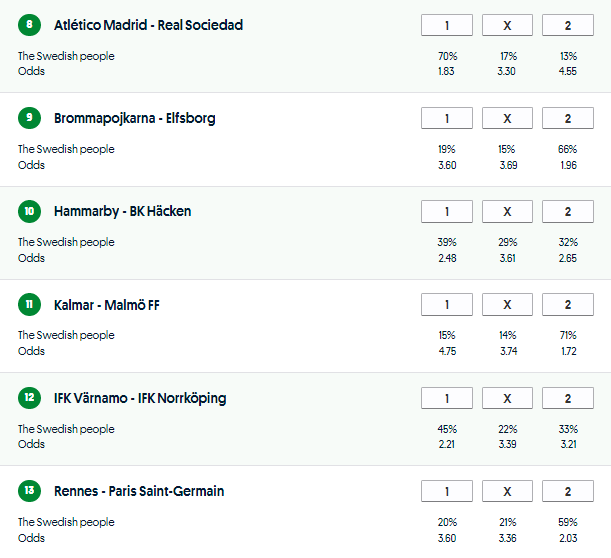
Task: Select home win 1 for Kalmar - Malmö FF
Action: coord(447,305)
